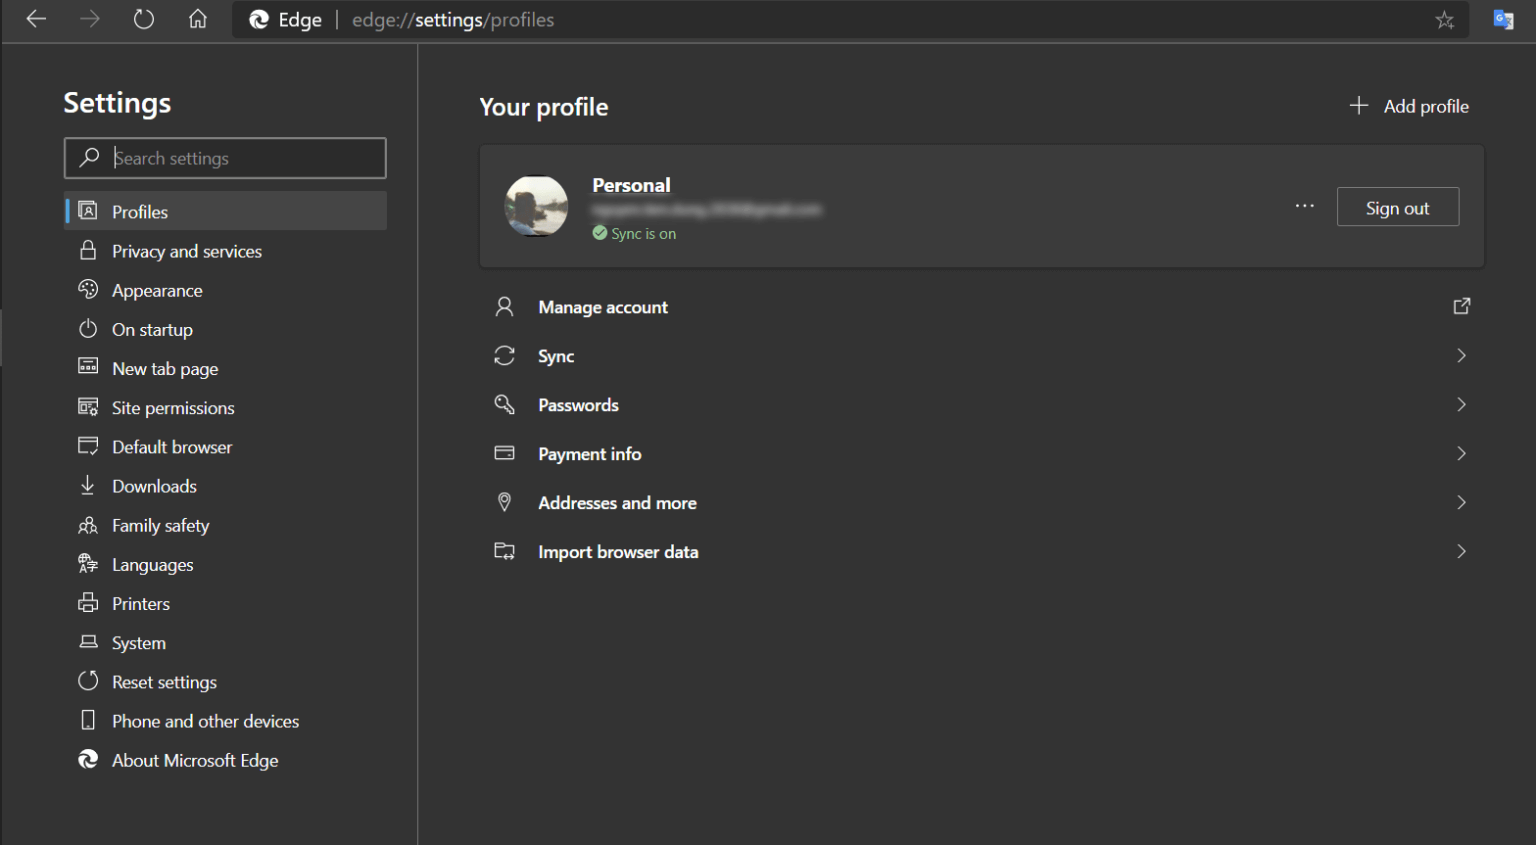Open Addresses and more section
This screenshot has width=1536, height=845.
[x=617, y=503]
